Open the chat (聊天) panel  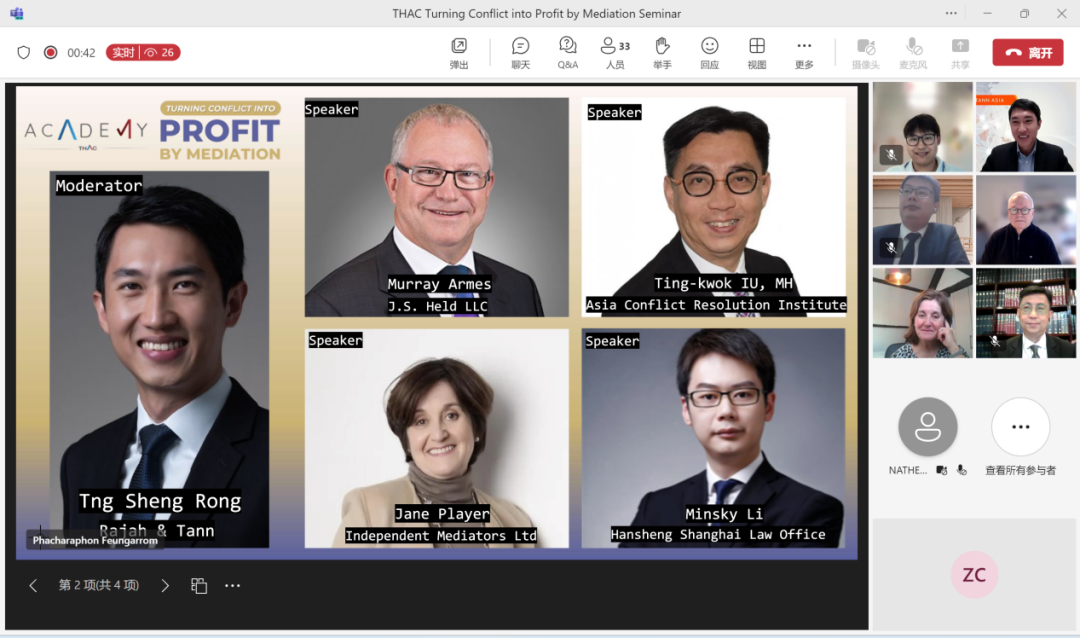click(520, 53)
